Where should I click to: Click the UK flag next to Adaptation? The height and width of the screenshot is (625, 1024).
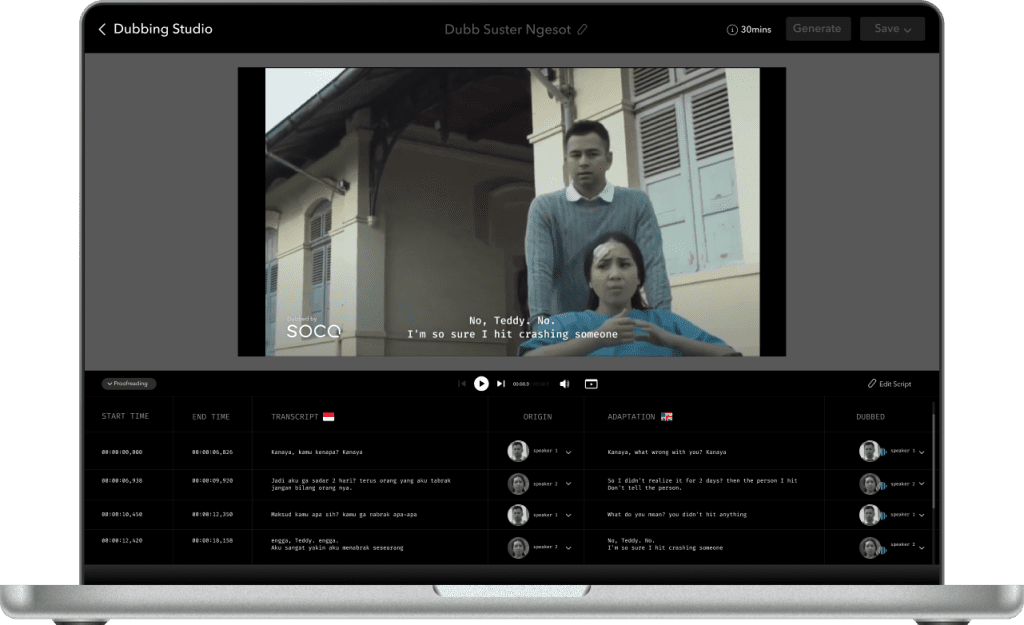(667, 416)
